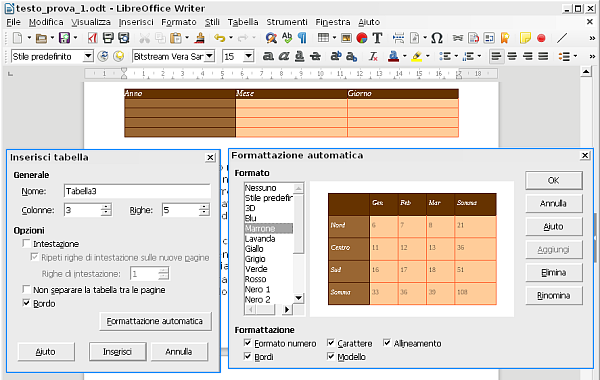600x380 pixels.
Task: Click the Insert Table icon
Action: click(x=323, y=38)
